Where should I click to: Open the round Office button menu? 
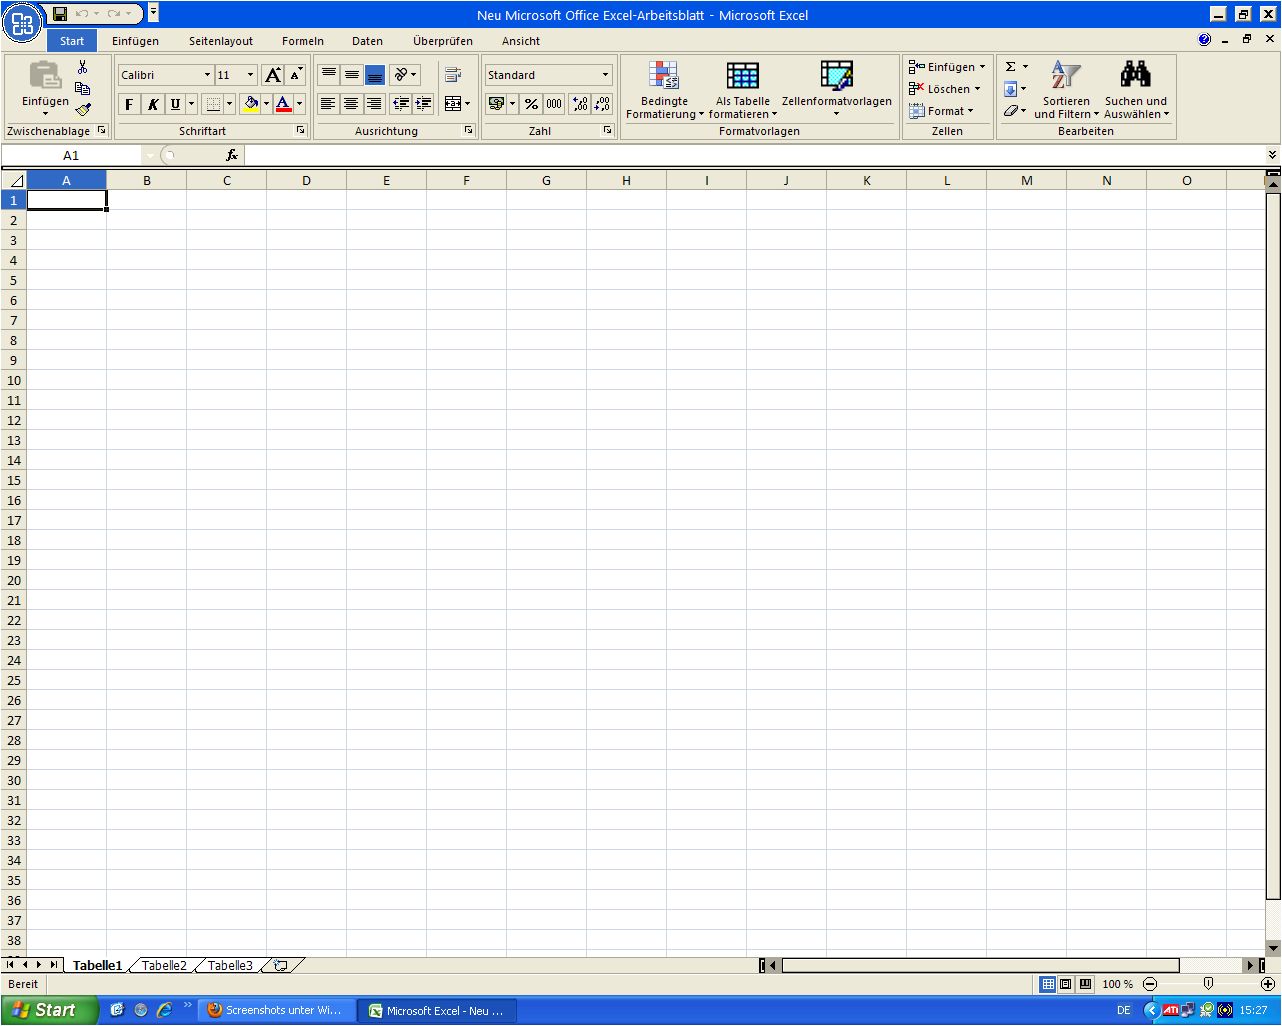pos(23,23)
